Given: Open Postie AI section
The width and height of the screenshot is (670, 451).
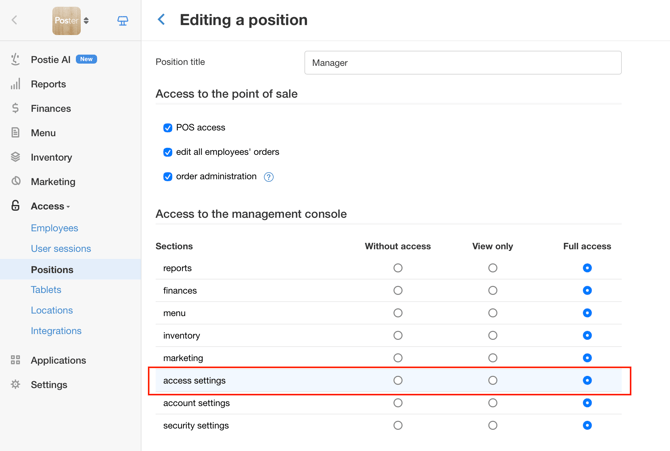Looking at the screenshot, I should (x=50, y=59).
